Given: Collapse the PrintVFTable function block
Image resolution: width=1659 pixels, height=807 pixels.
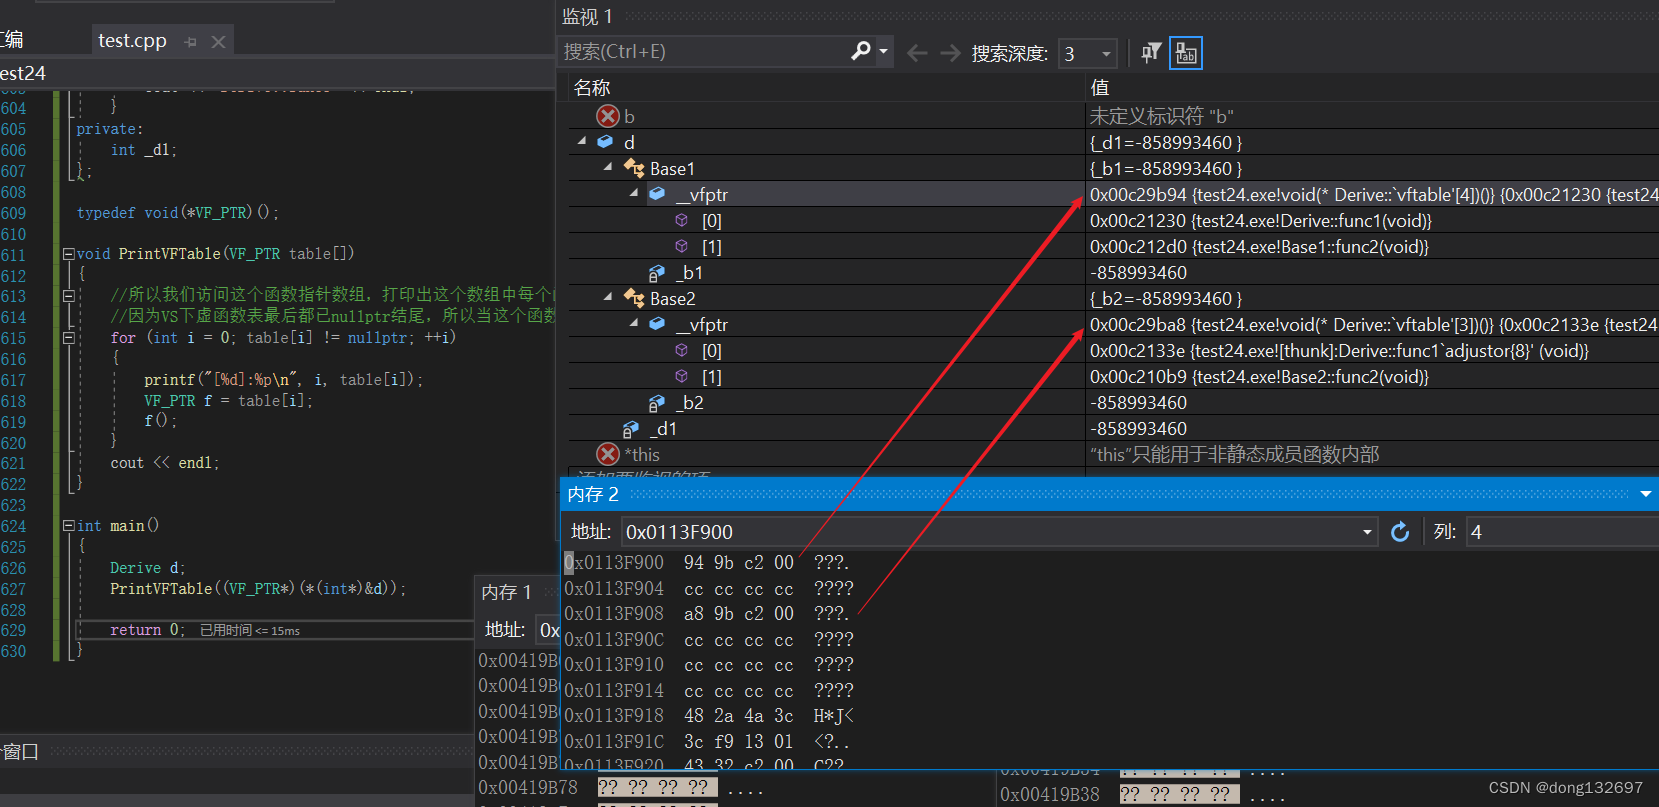Looking at the screenshot, I should [x=68, y=254].
